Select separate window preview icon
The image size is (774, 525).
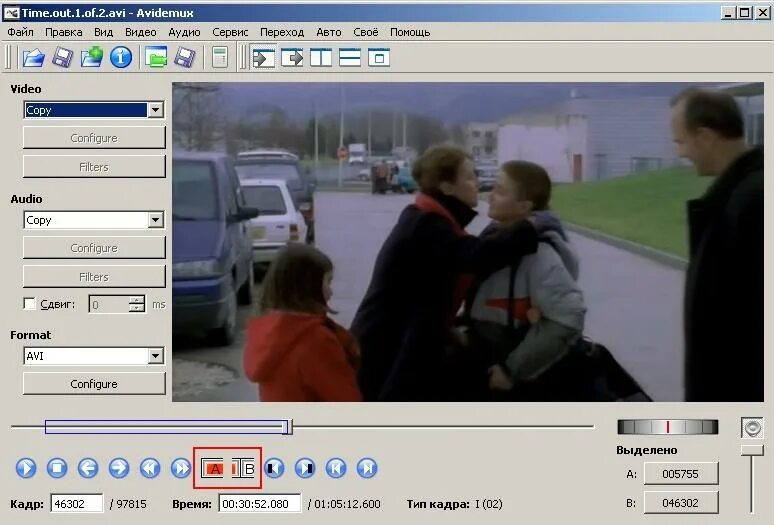click(379, 58)
